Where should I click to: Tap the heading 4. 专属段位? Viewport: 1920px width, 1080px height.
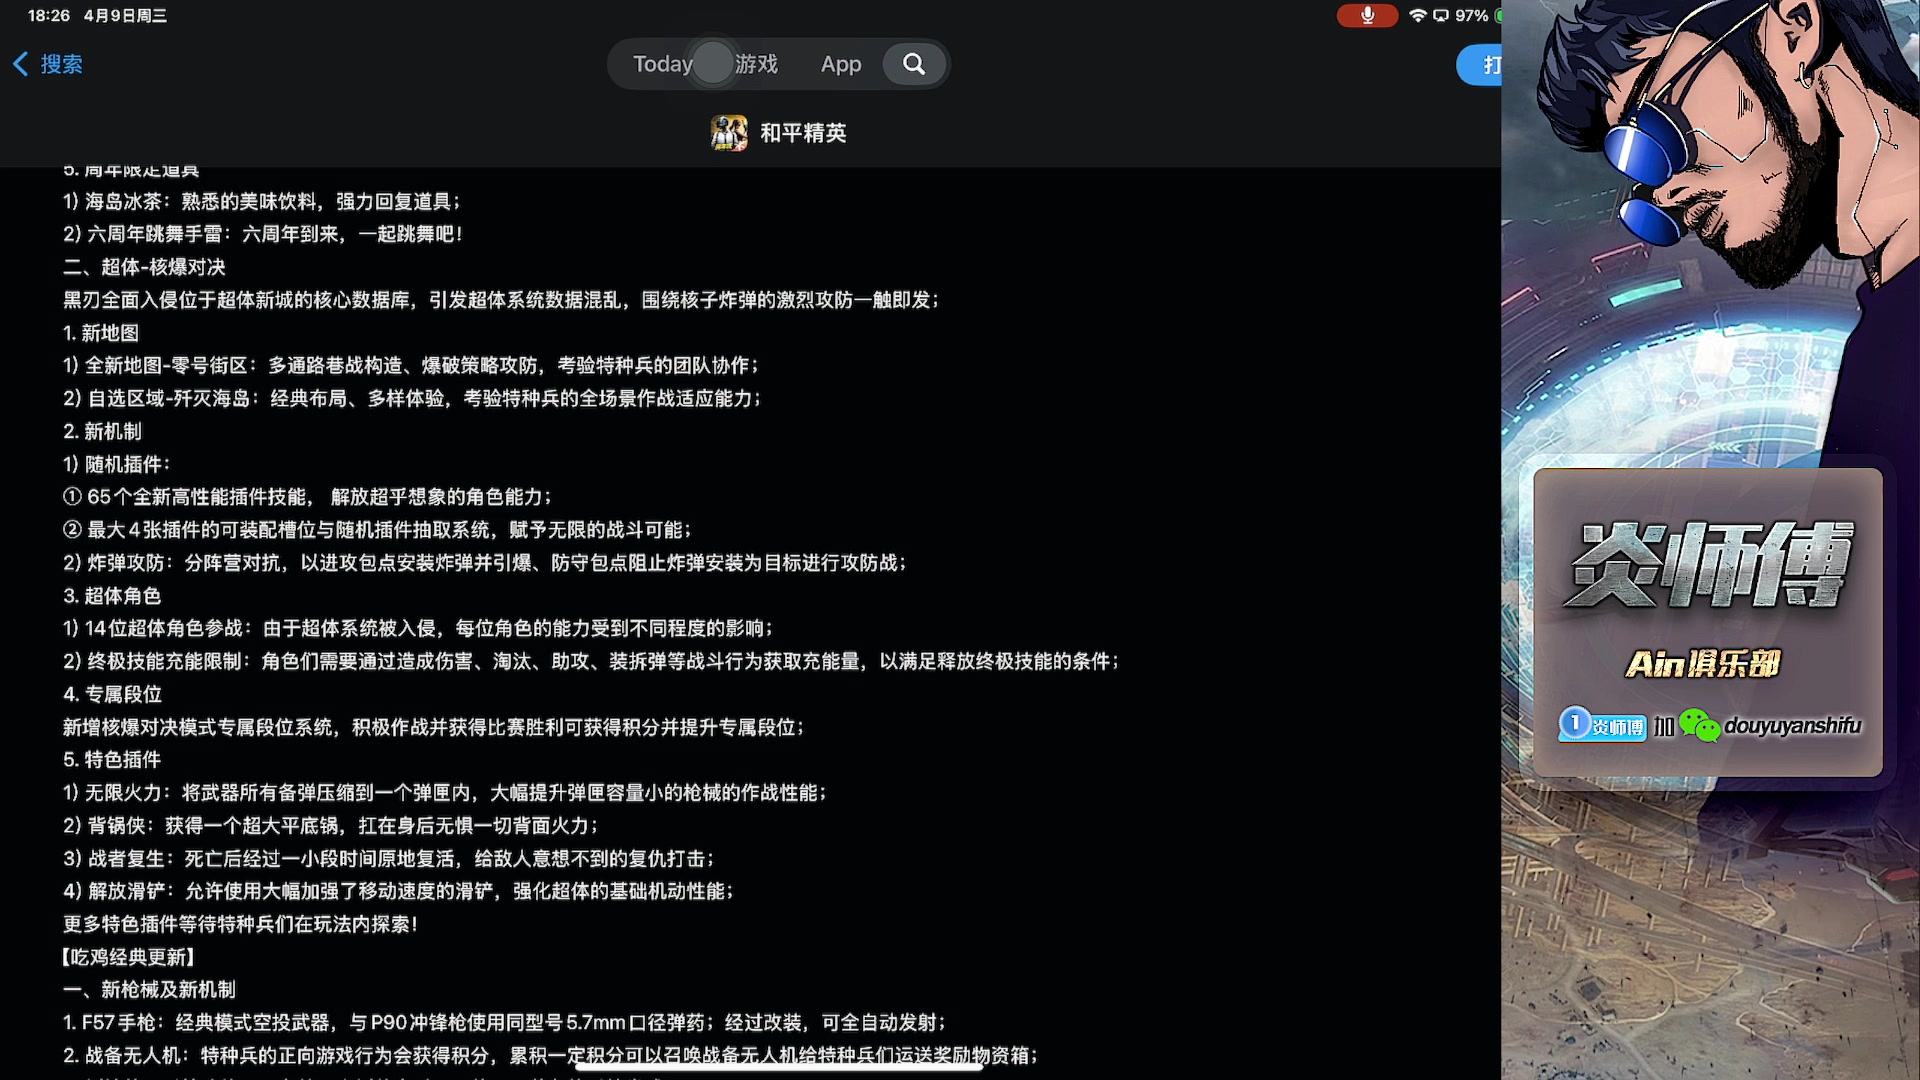[x=112, y=695]
